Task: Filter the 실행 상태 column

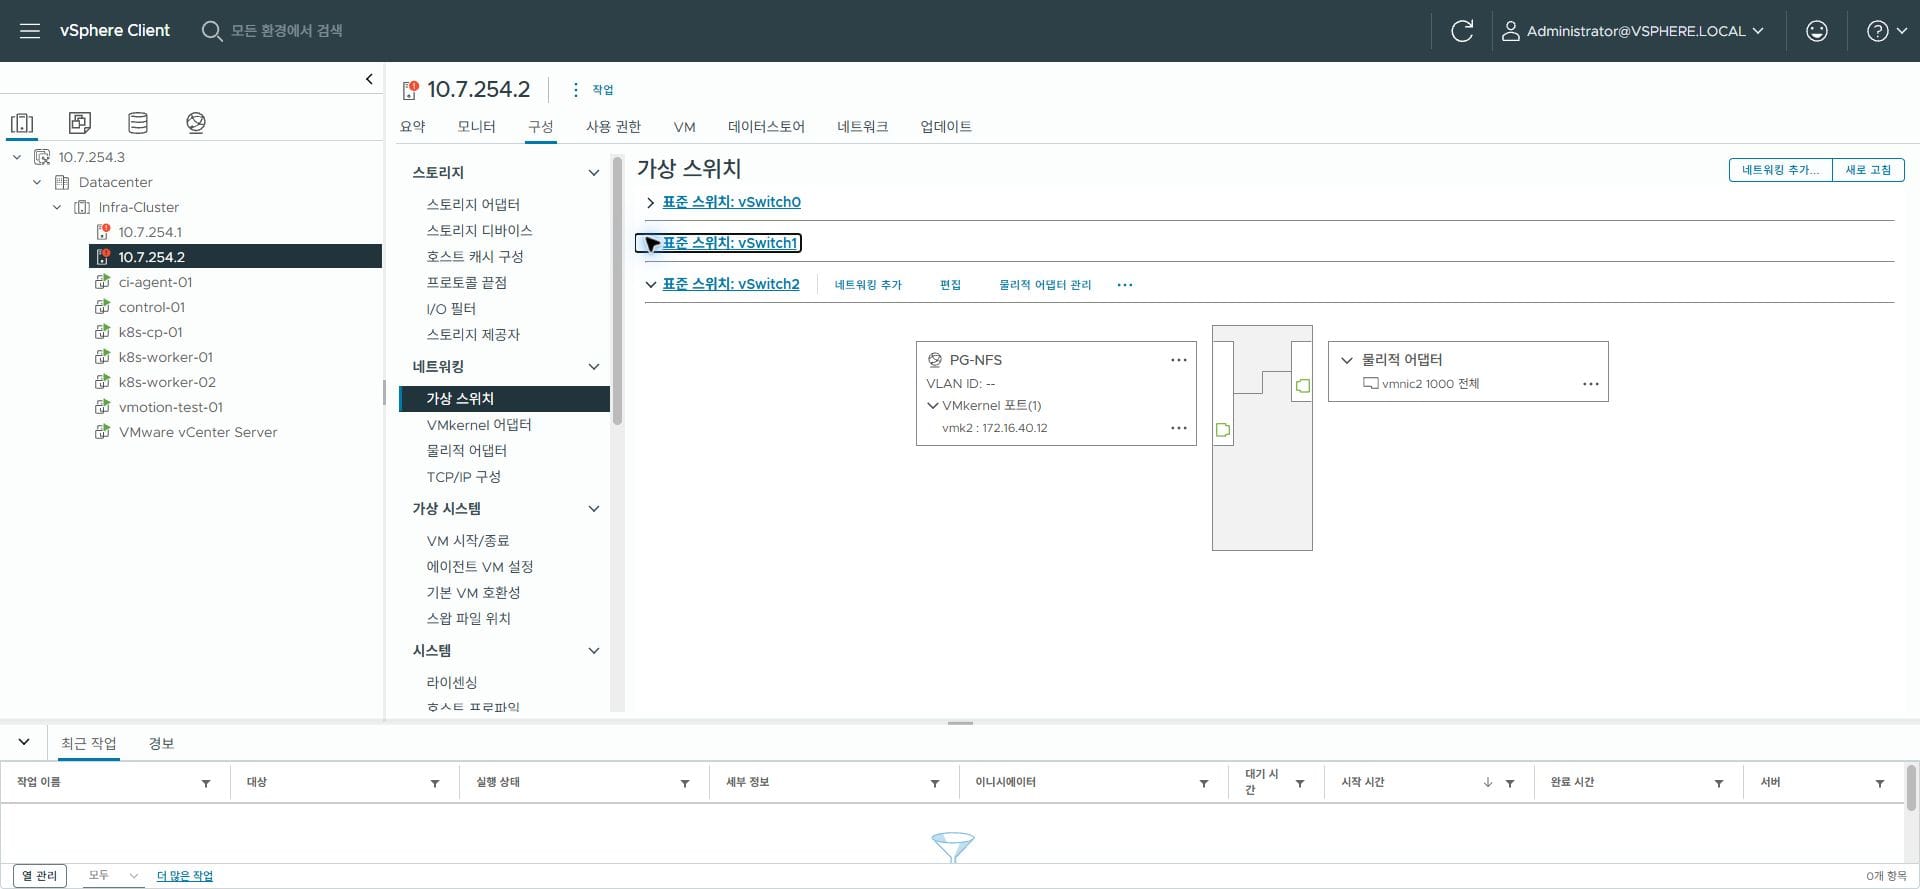Action: [685, 783]
